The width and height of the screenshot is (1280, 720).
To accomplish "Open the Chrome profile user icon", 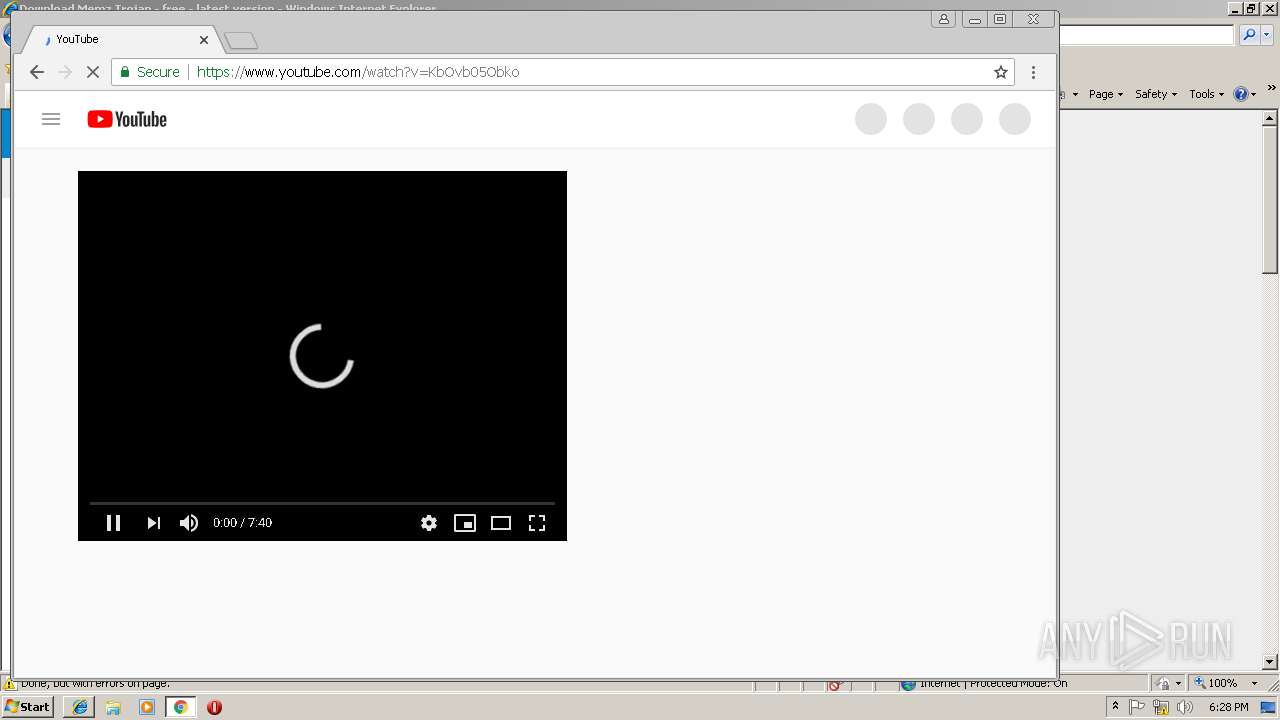I will pos(943,19).
